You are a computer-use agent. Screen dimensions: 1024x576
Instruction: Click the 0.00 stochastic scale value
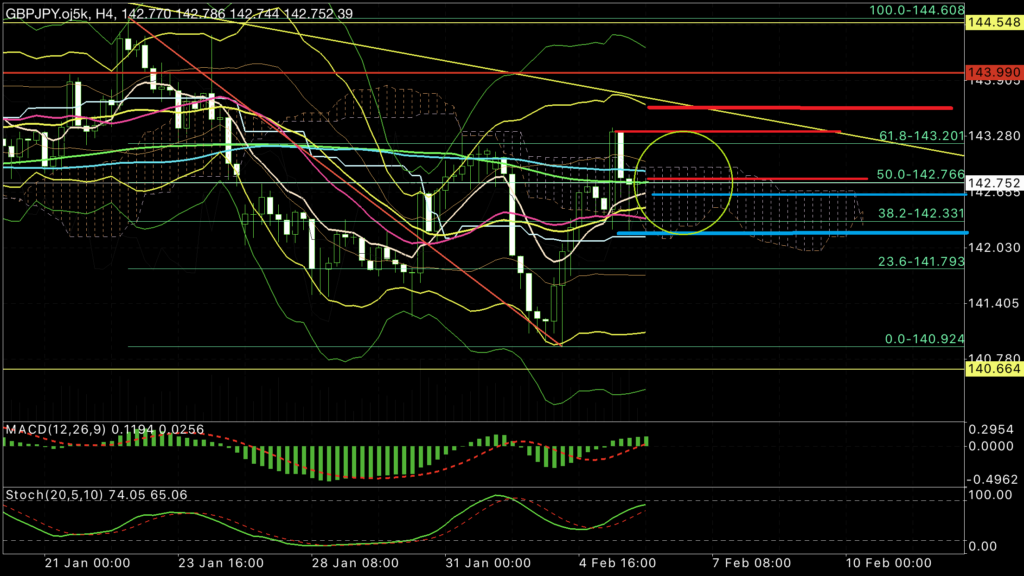(x=983, y=546)
